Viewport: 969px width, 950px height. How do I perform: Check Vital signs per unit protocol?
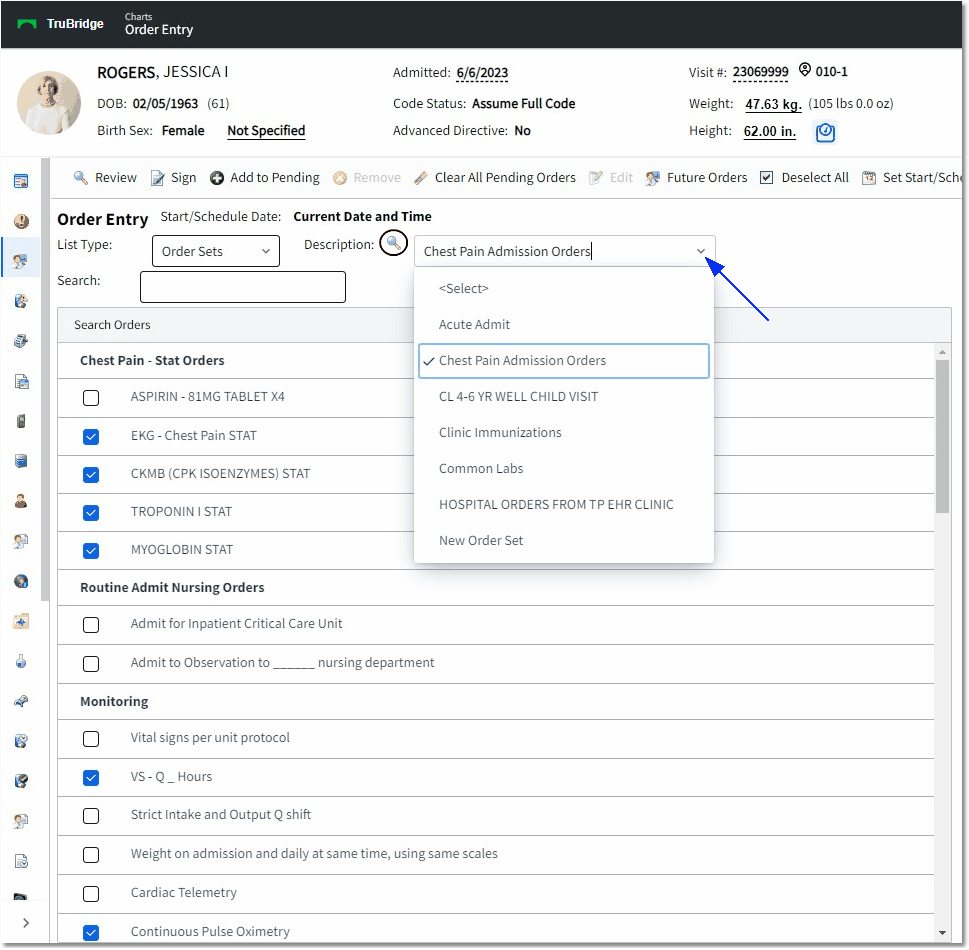coord(91,739)
